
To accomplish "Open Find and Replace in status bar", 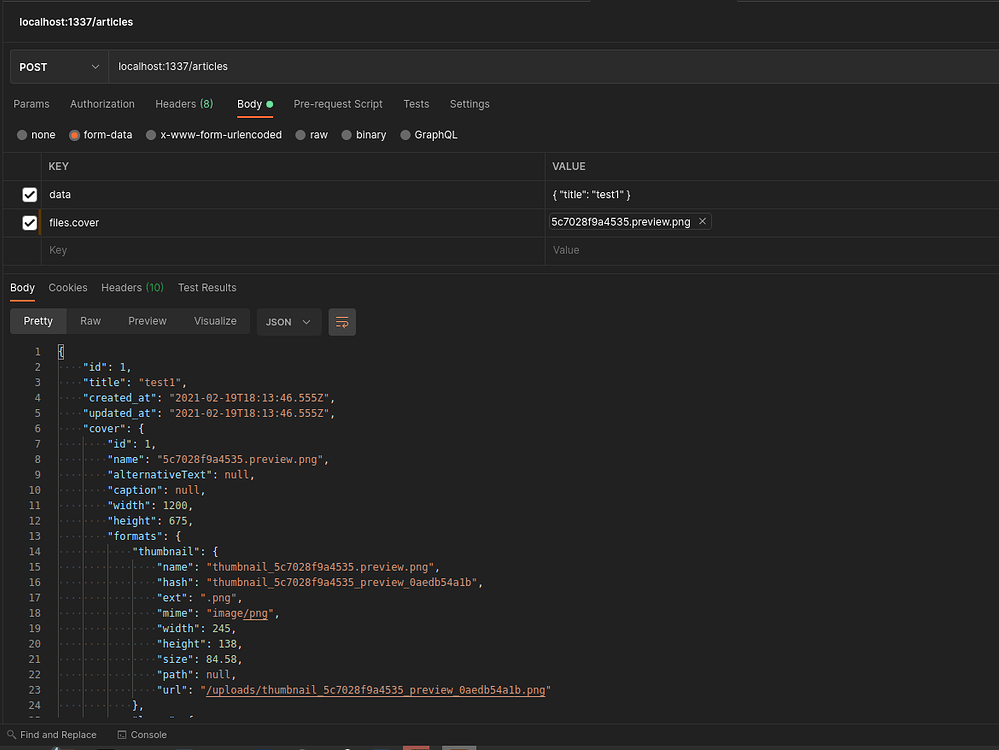I will pyautogui.click(x=51, y=735).
